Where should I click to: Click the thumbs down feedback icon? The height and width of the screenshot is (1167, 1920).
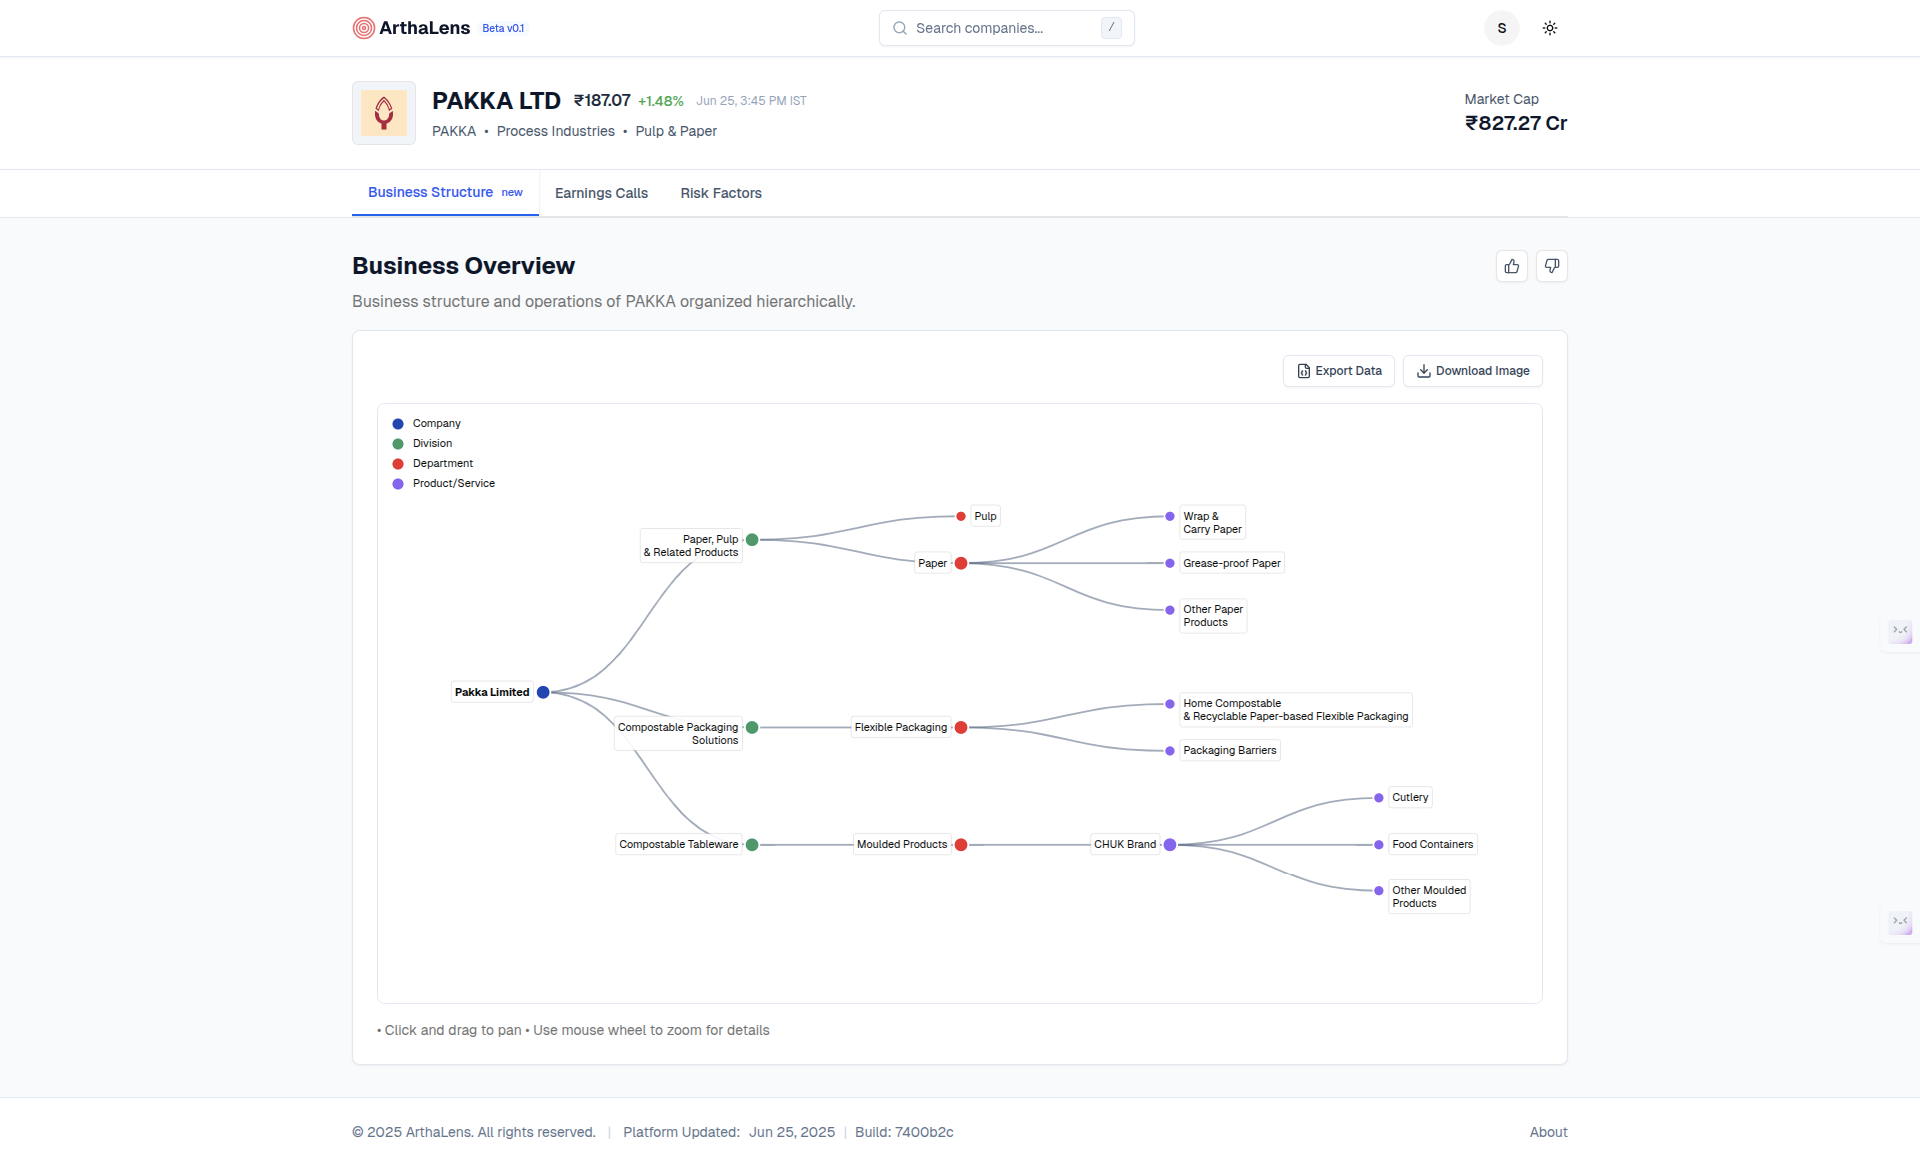pos(1552,266)
